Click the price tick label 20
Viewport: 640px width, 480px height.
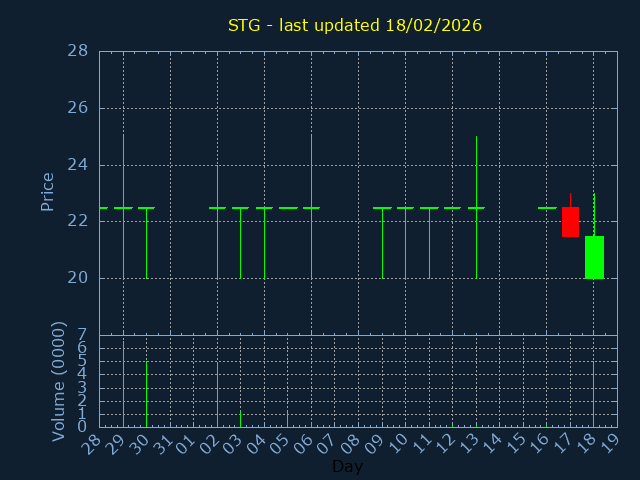77,278
